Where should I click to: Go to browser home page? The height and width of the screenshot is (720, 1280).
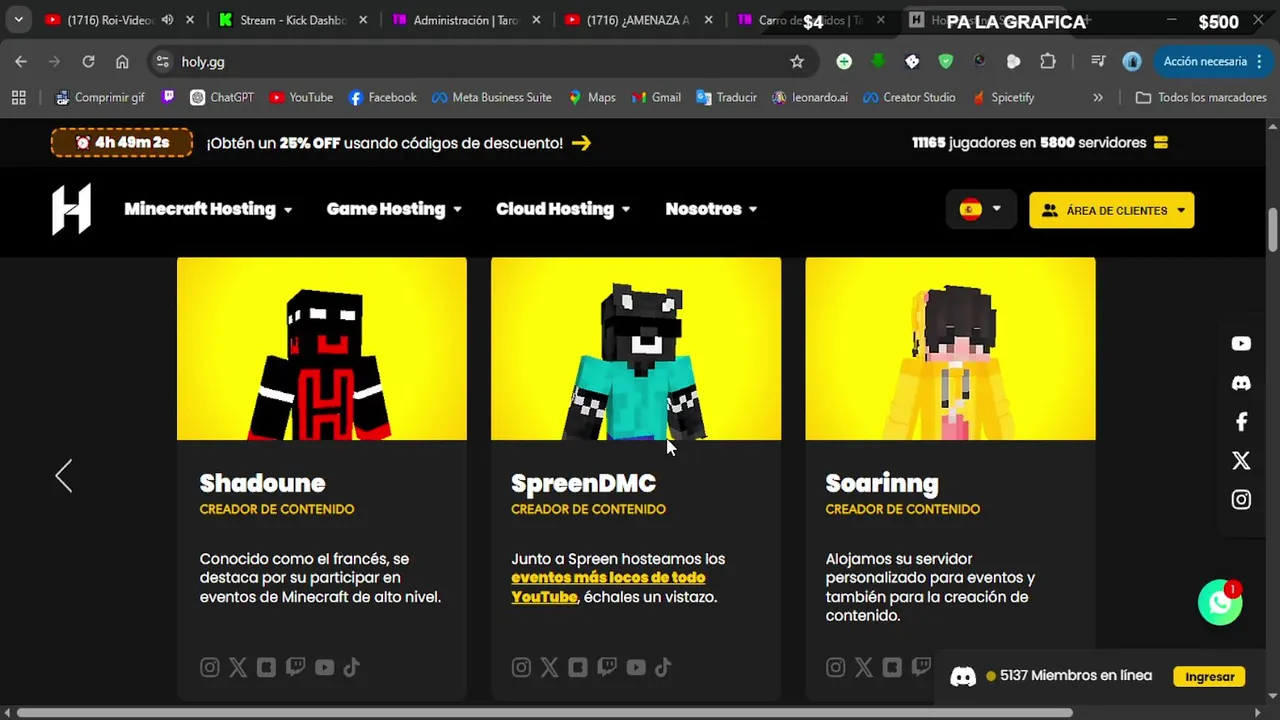122,62
